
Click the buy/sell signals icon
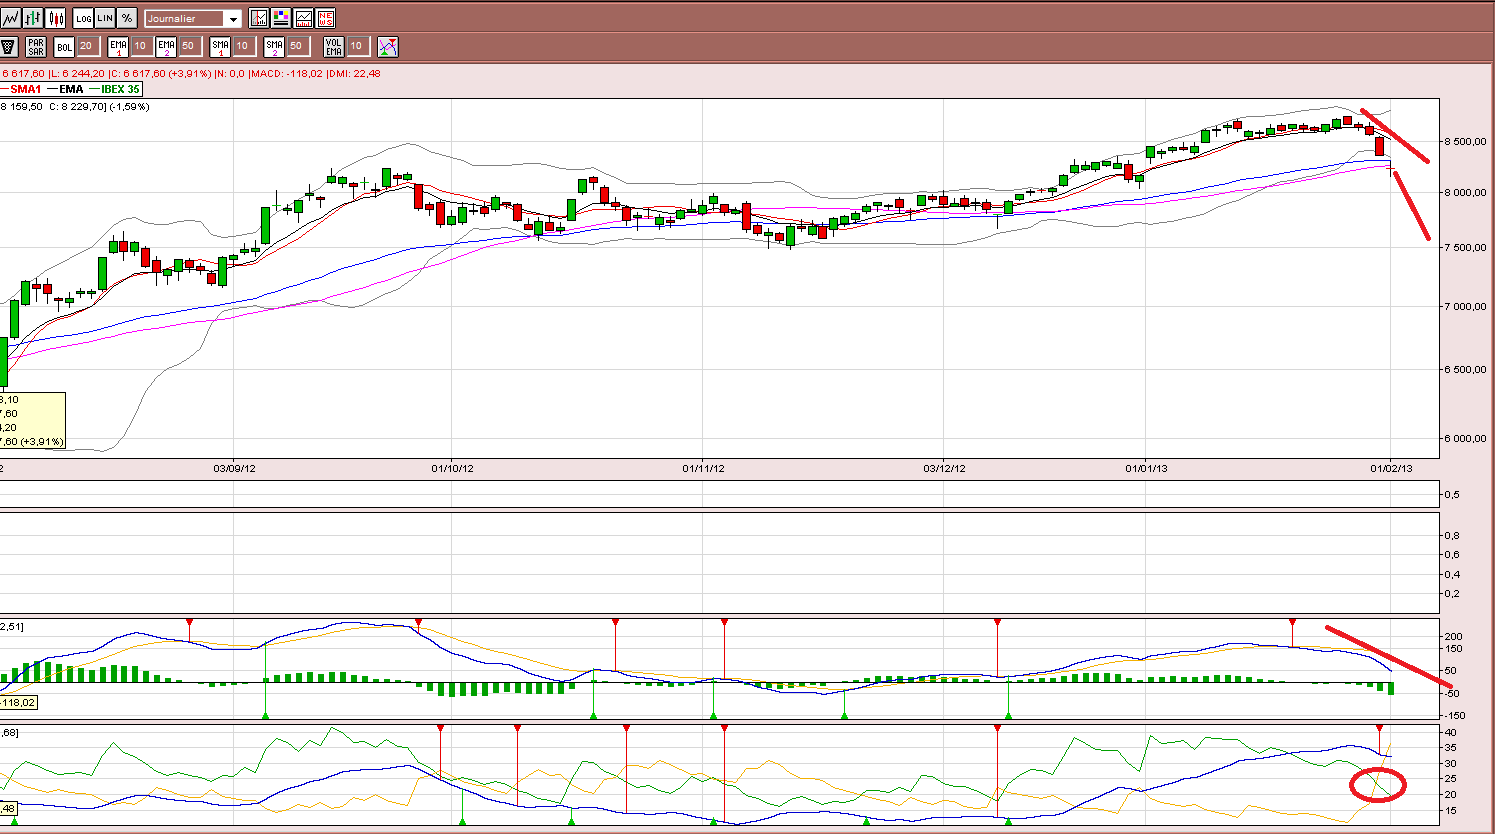point(388,46)
